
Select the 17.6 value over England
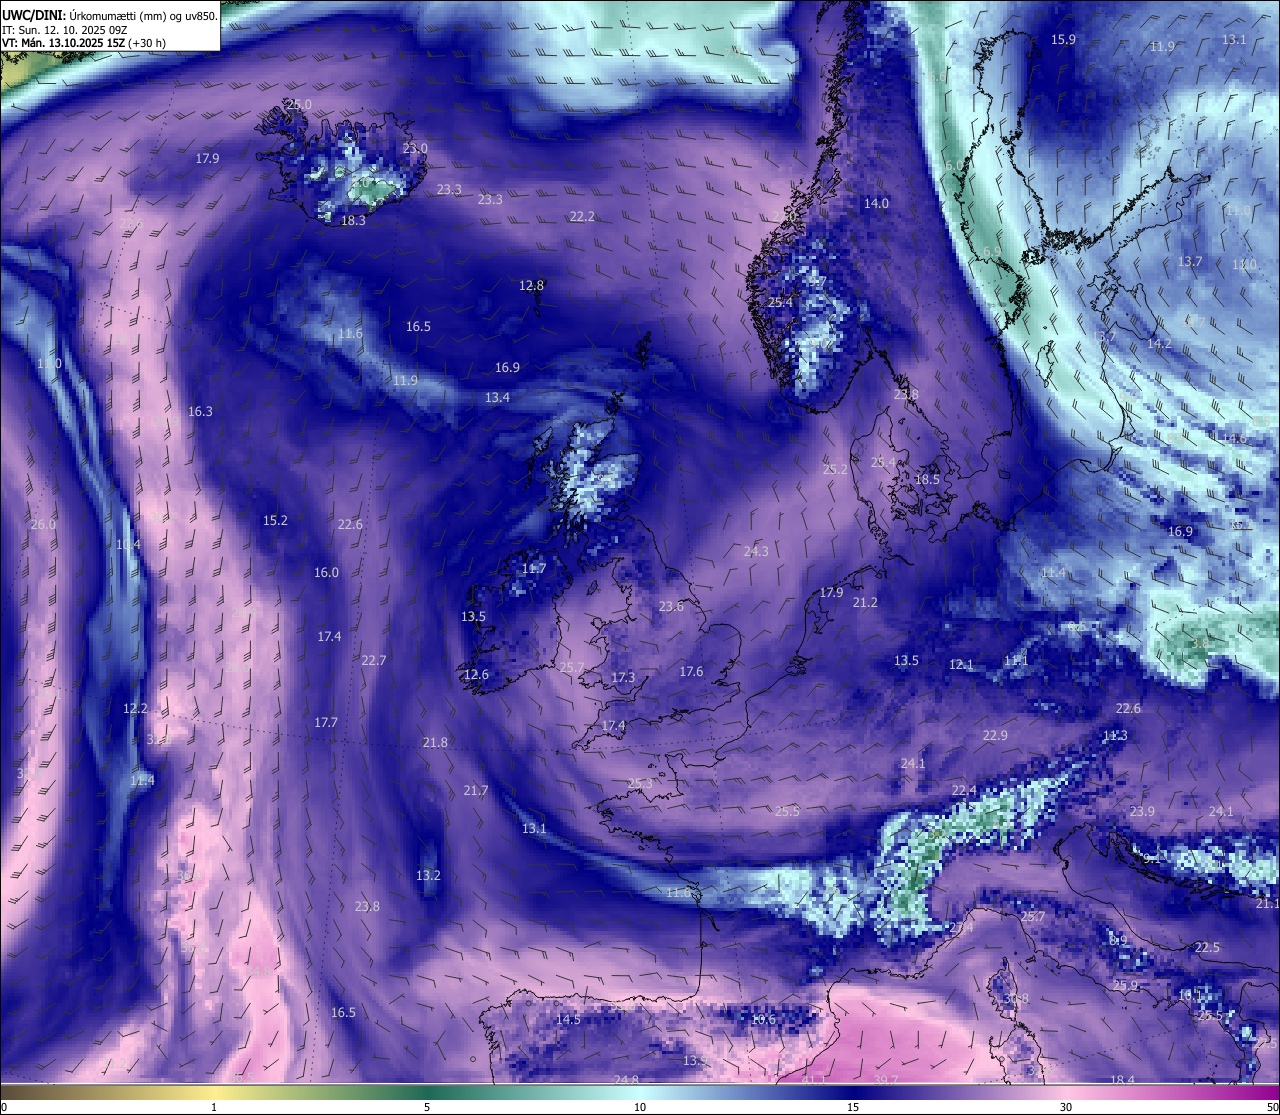click(691, 671)
